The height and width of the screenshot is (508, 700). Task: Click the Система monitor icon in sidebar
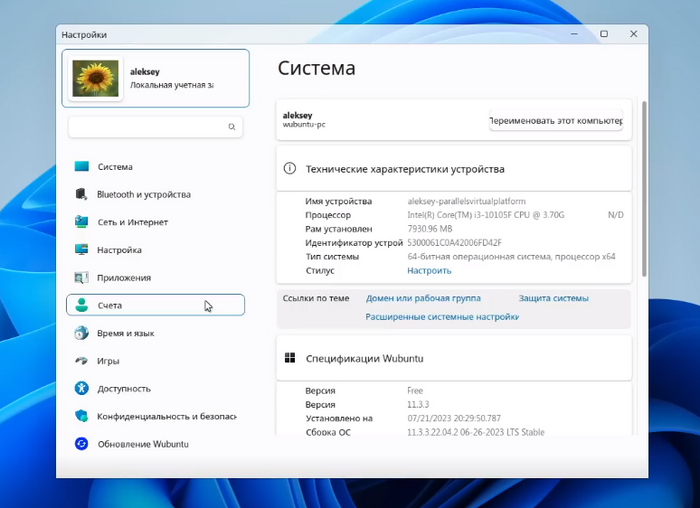pos(81,167)
